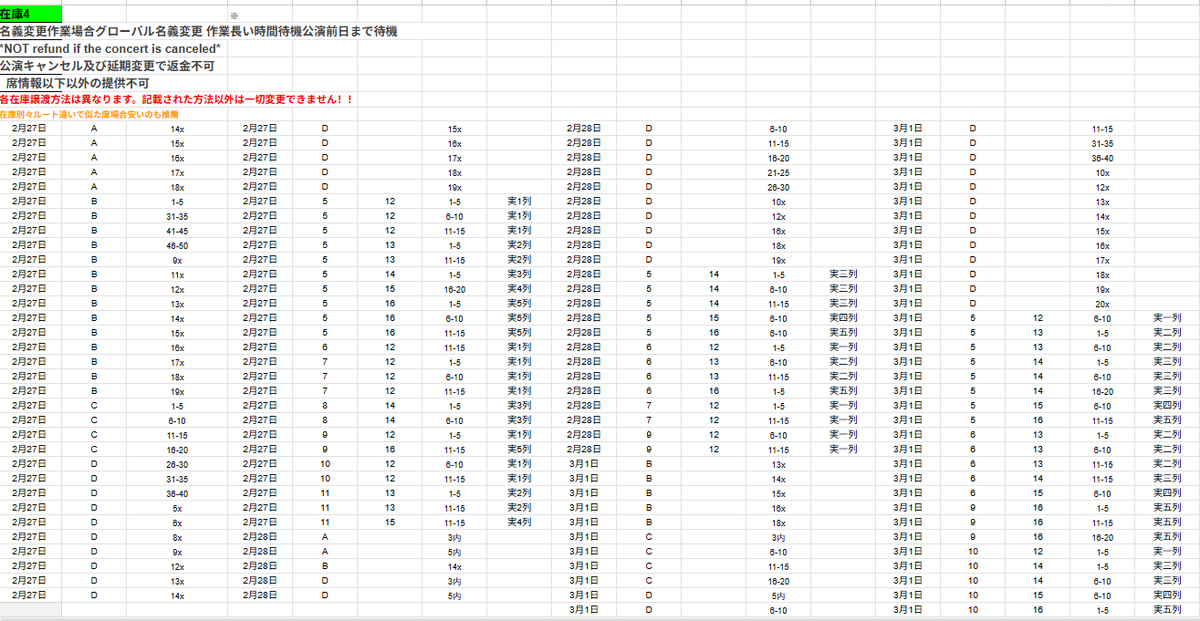Select the 41-45 seat cell
Screen dimensions: 1200x621
[176, 230]
